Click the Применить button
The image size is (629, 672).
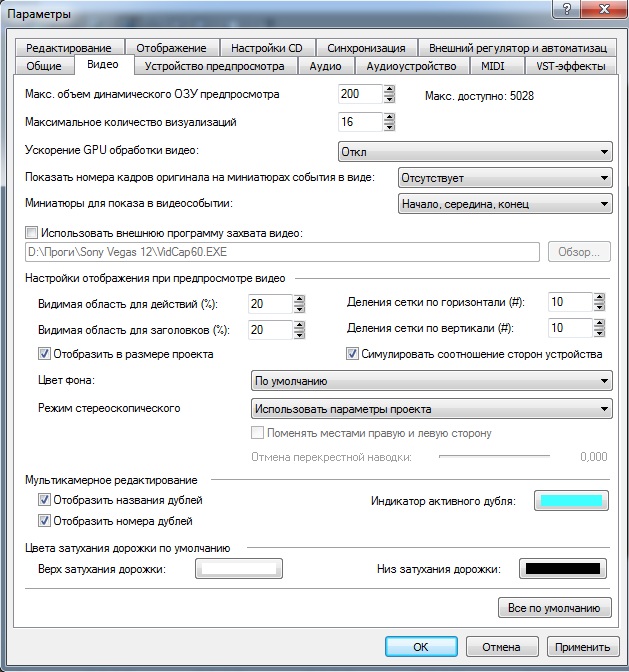pyautogui.click(x=583, y=646)
